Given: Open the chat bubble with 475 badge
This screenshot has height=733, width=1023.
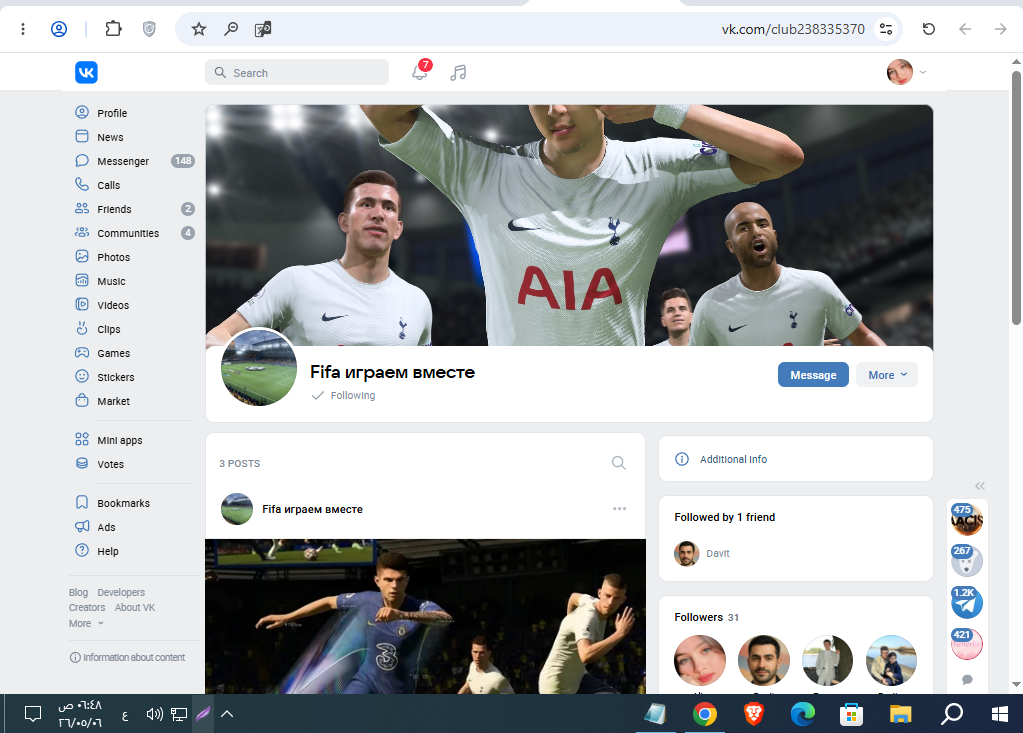Looking at the screenshot, I should 967,519.
